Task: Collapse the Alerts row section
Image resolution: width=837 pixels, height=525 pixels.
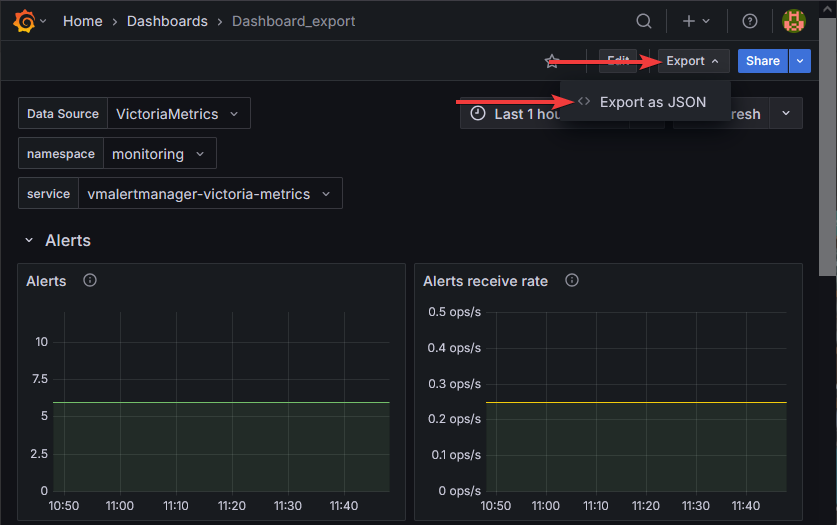Action: (x=30, y=241)
